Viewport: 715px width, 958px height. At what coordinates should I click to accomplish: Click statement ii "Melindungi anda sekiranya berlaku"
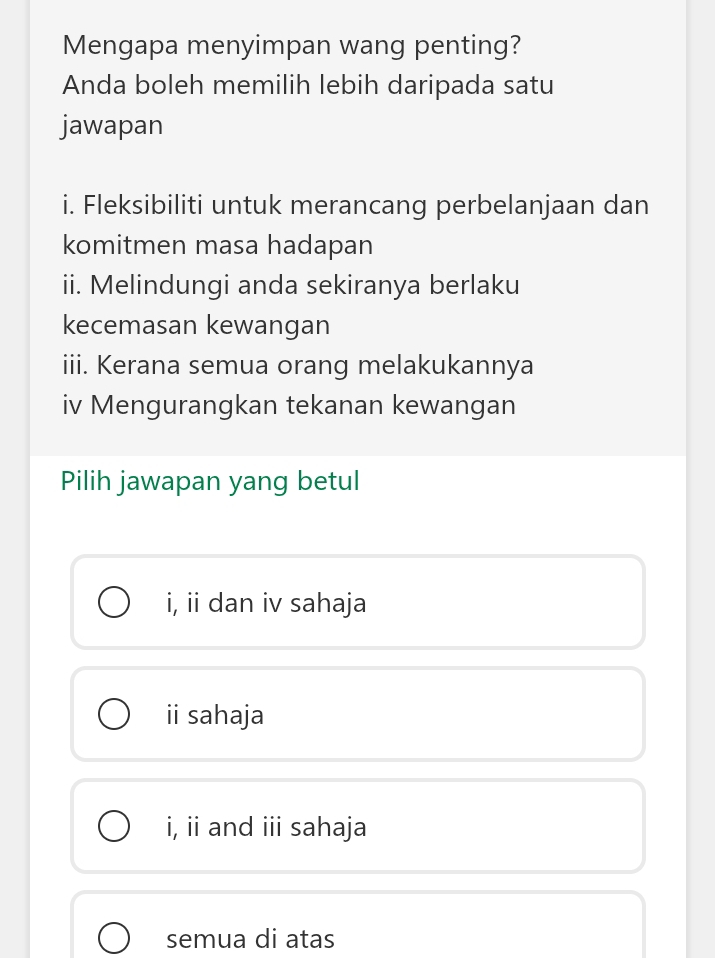click(291, 285)
